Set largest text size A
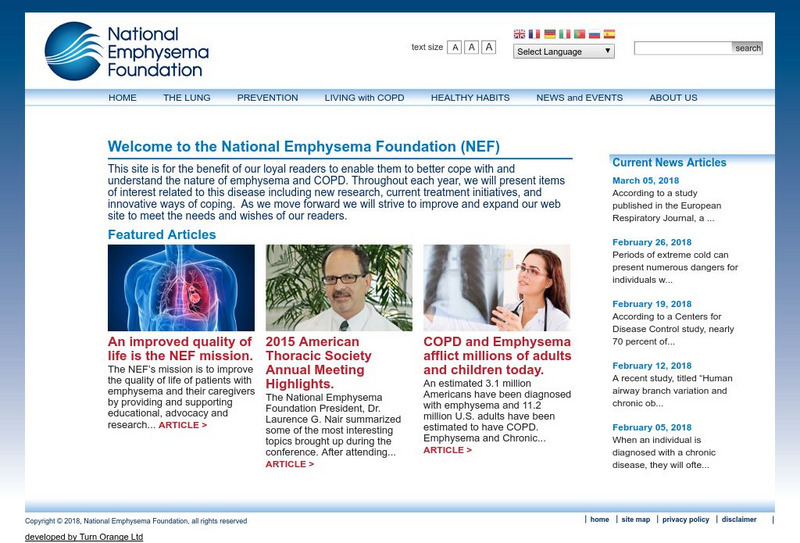Image resolution: width=800 pixels, height=543 pixels. click(489, 47)
